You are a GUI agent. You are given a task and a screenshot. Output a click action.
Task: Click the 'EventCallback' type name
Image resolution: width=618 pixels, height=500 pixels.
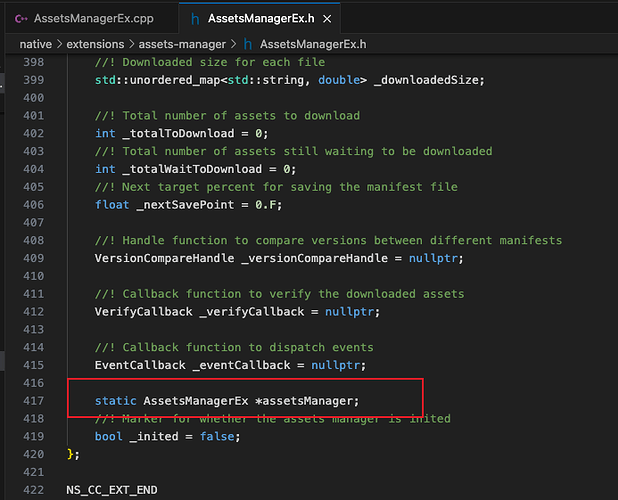tap(140, 365)
